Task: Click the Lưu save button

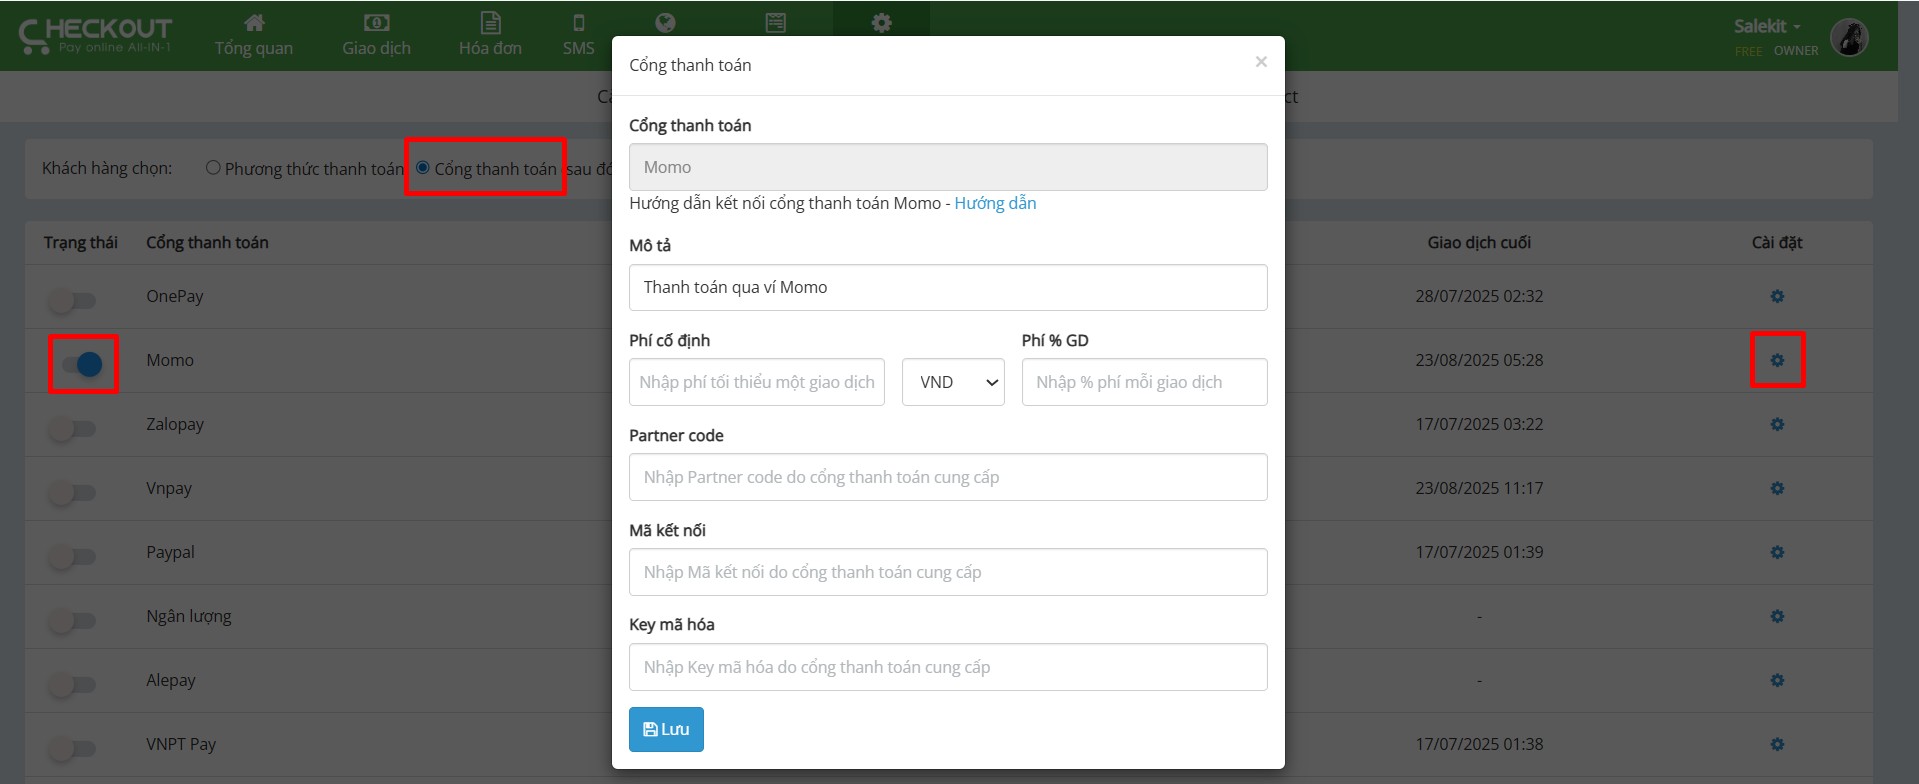Action: click(666, 729)
